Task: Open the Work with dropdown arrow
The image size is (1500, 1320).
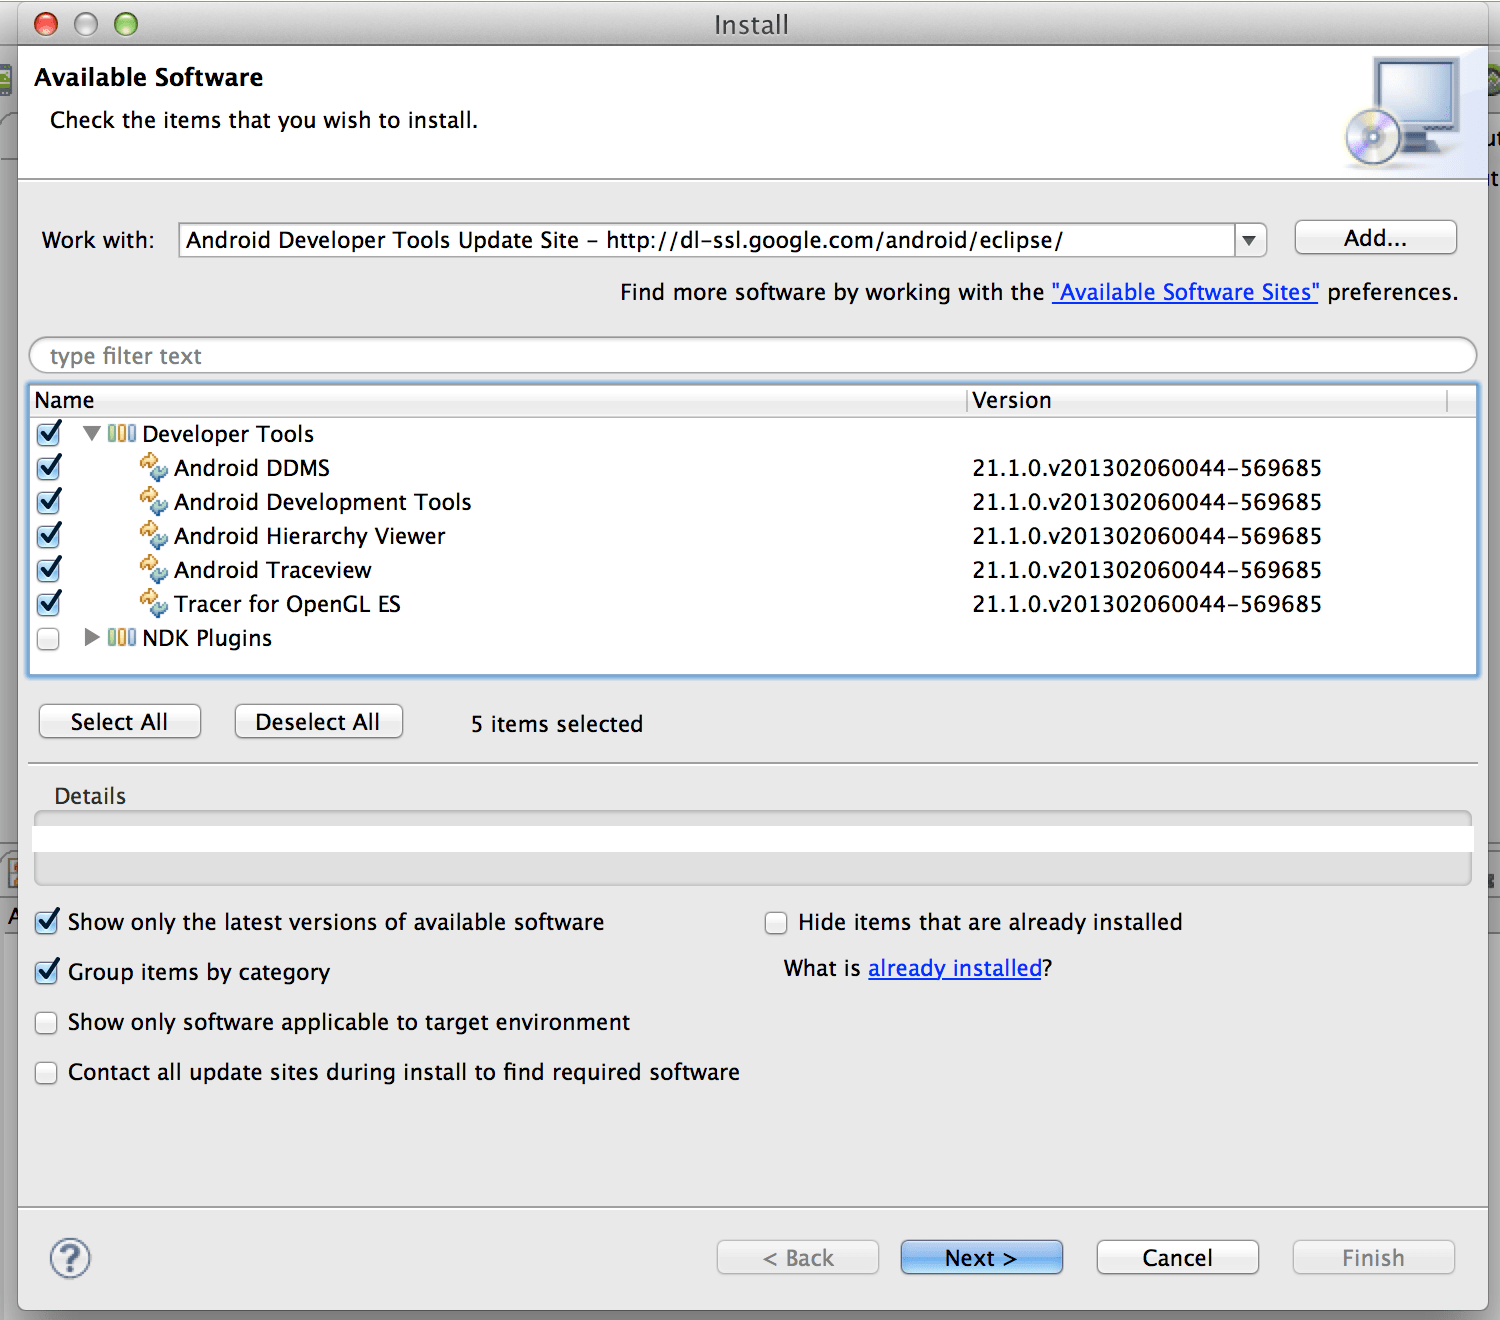Action: tap(1248, 240)
